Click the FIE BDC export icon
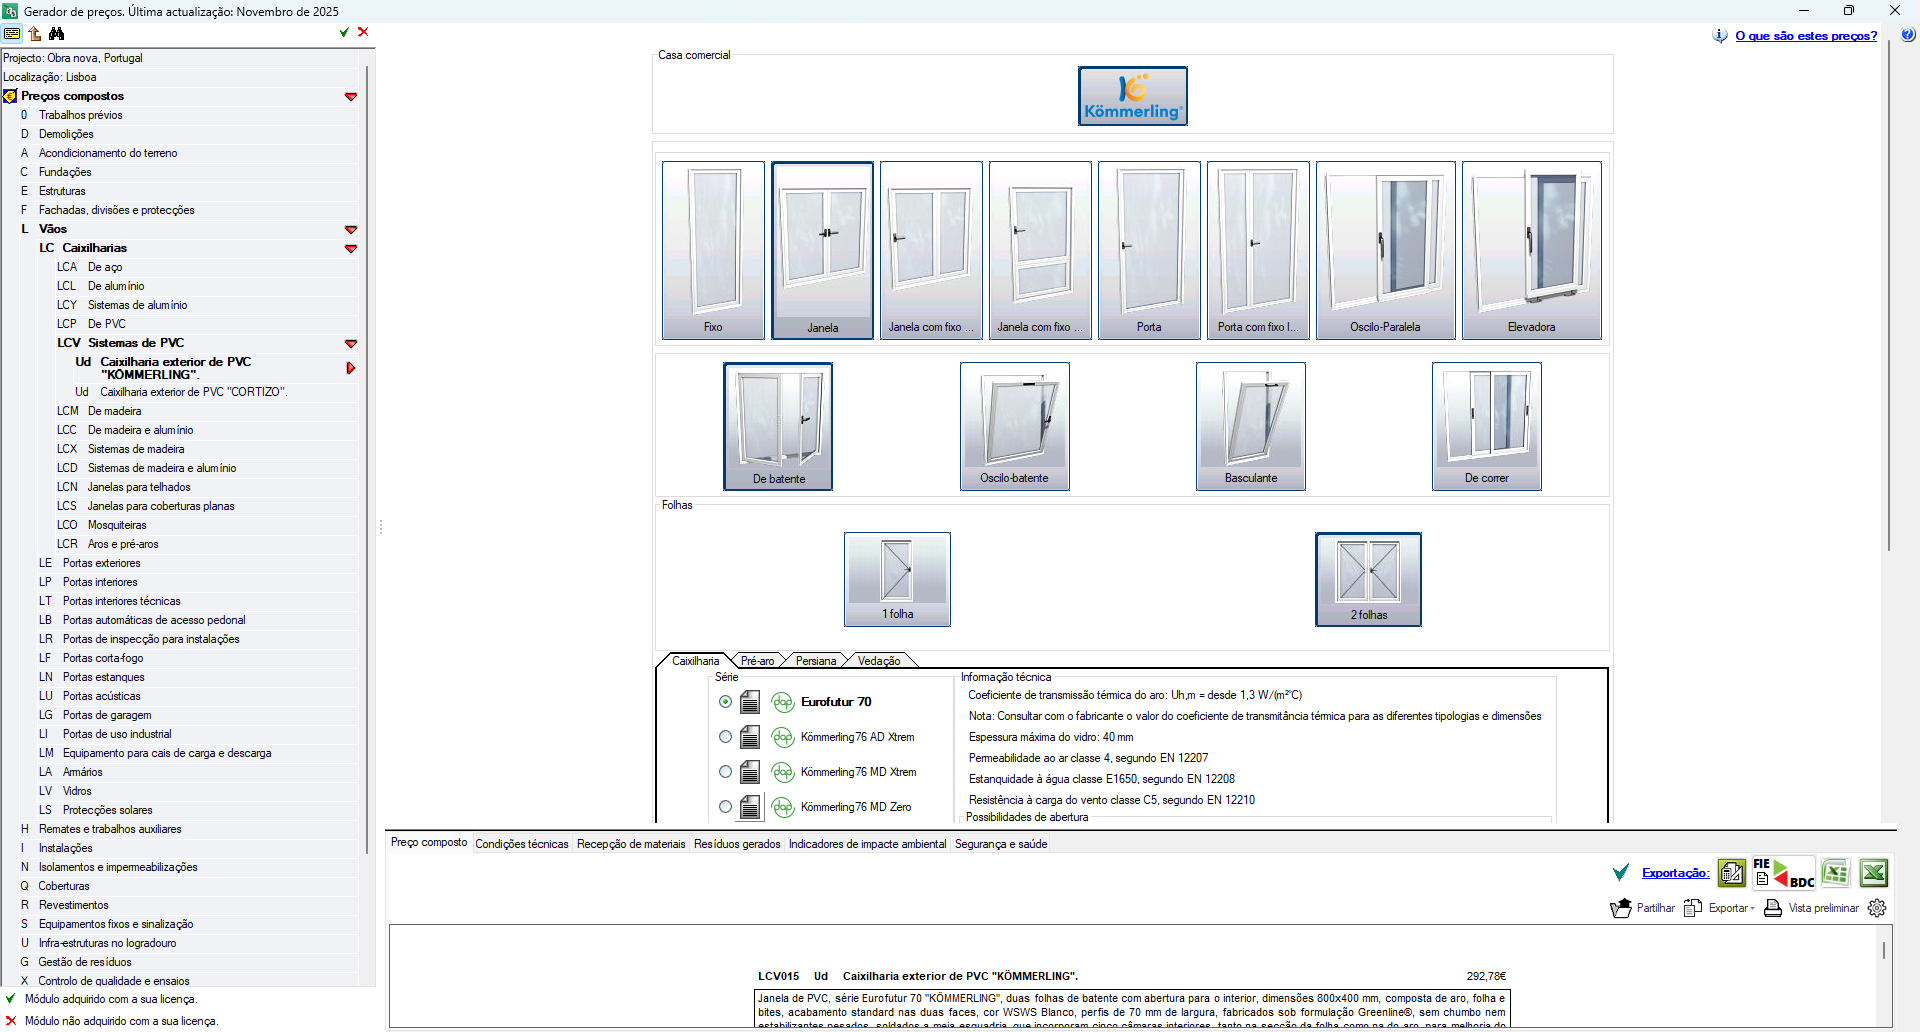 pyautogui.click(x=1784, y=873)
